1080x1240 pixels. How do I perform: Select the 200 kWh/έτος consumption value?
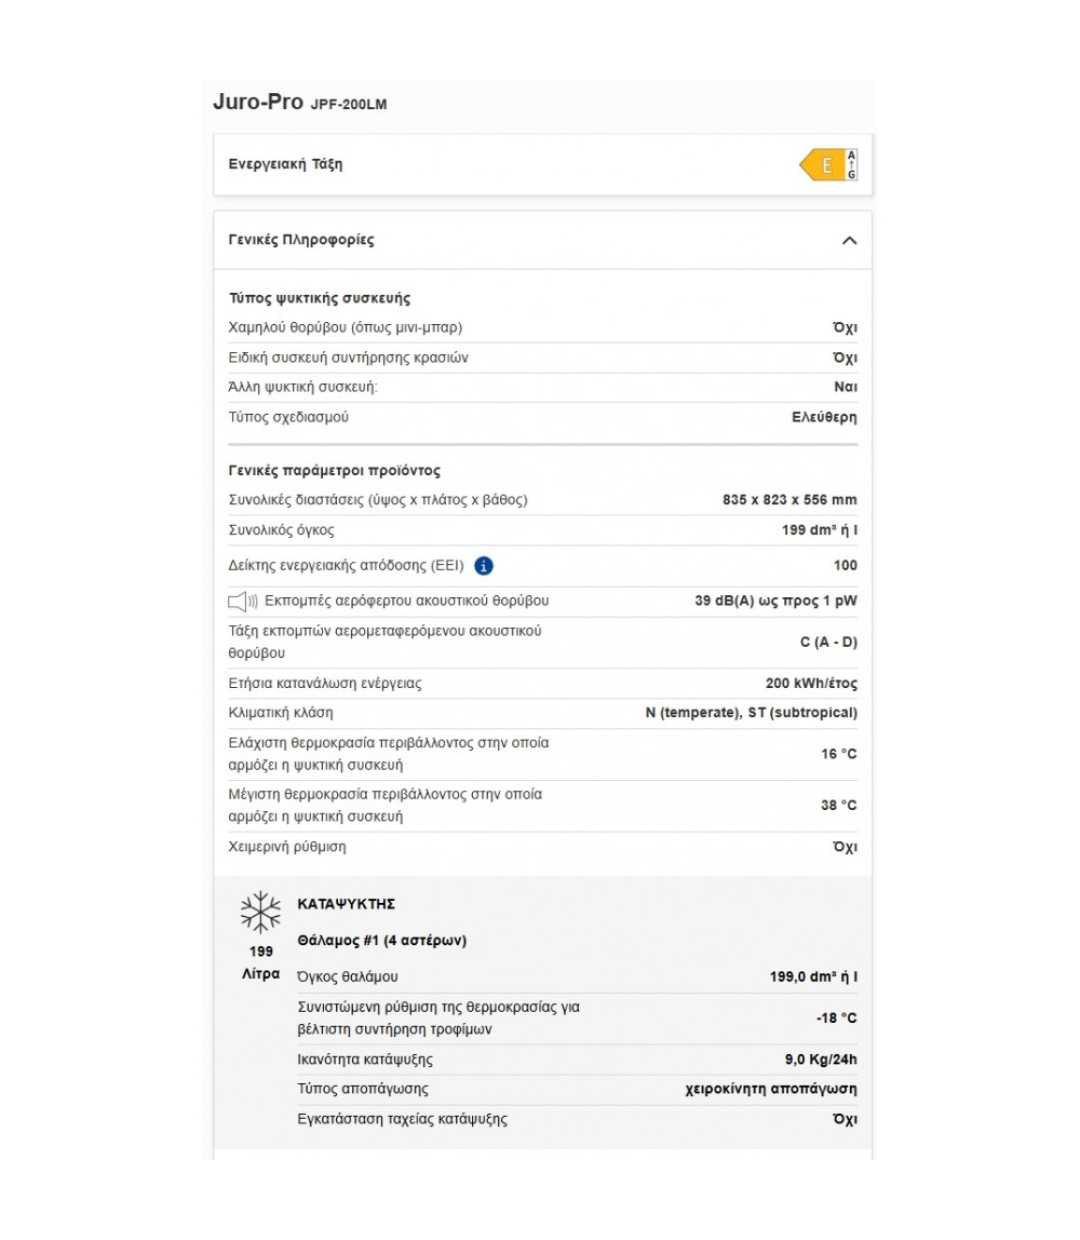(811, 684)
